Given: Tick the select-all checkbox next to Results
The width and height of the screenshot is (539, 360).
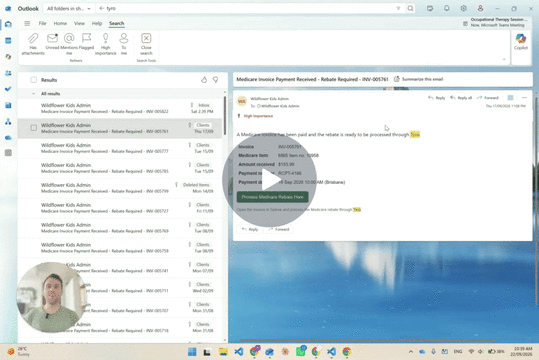Looking at the screenshot, I should [33, 80].
